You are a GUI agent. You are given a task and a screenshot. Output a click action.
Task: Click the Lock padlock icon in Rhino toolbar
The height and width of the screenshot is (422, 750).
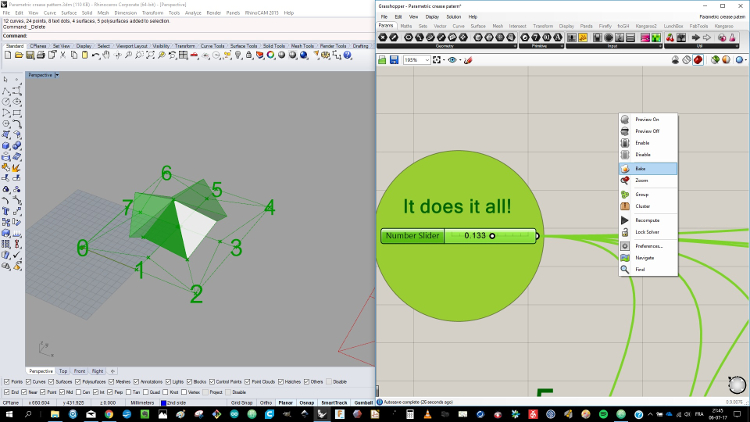coord(249,56)
